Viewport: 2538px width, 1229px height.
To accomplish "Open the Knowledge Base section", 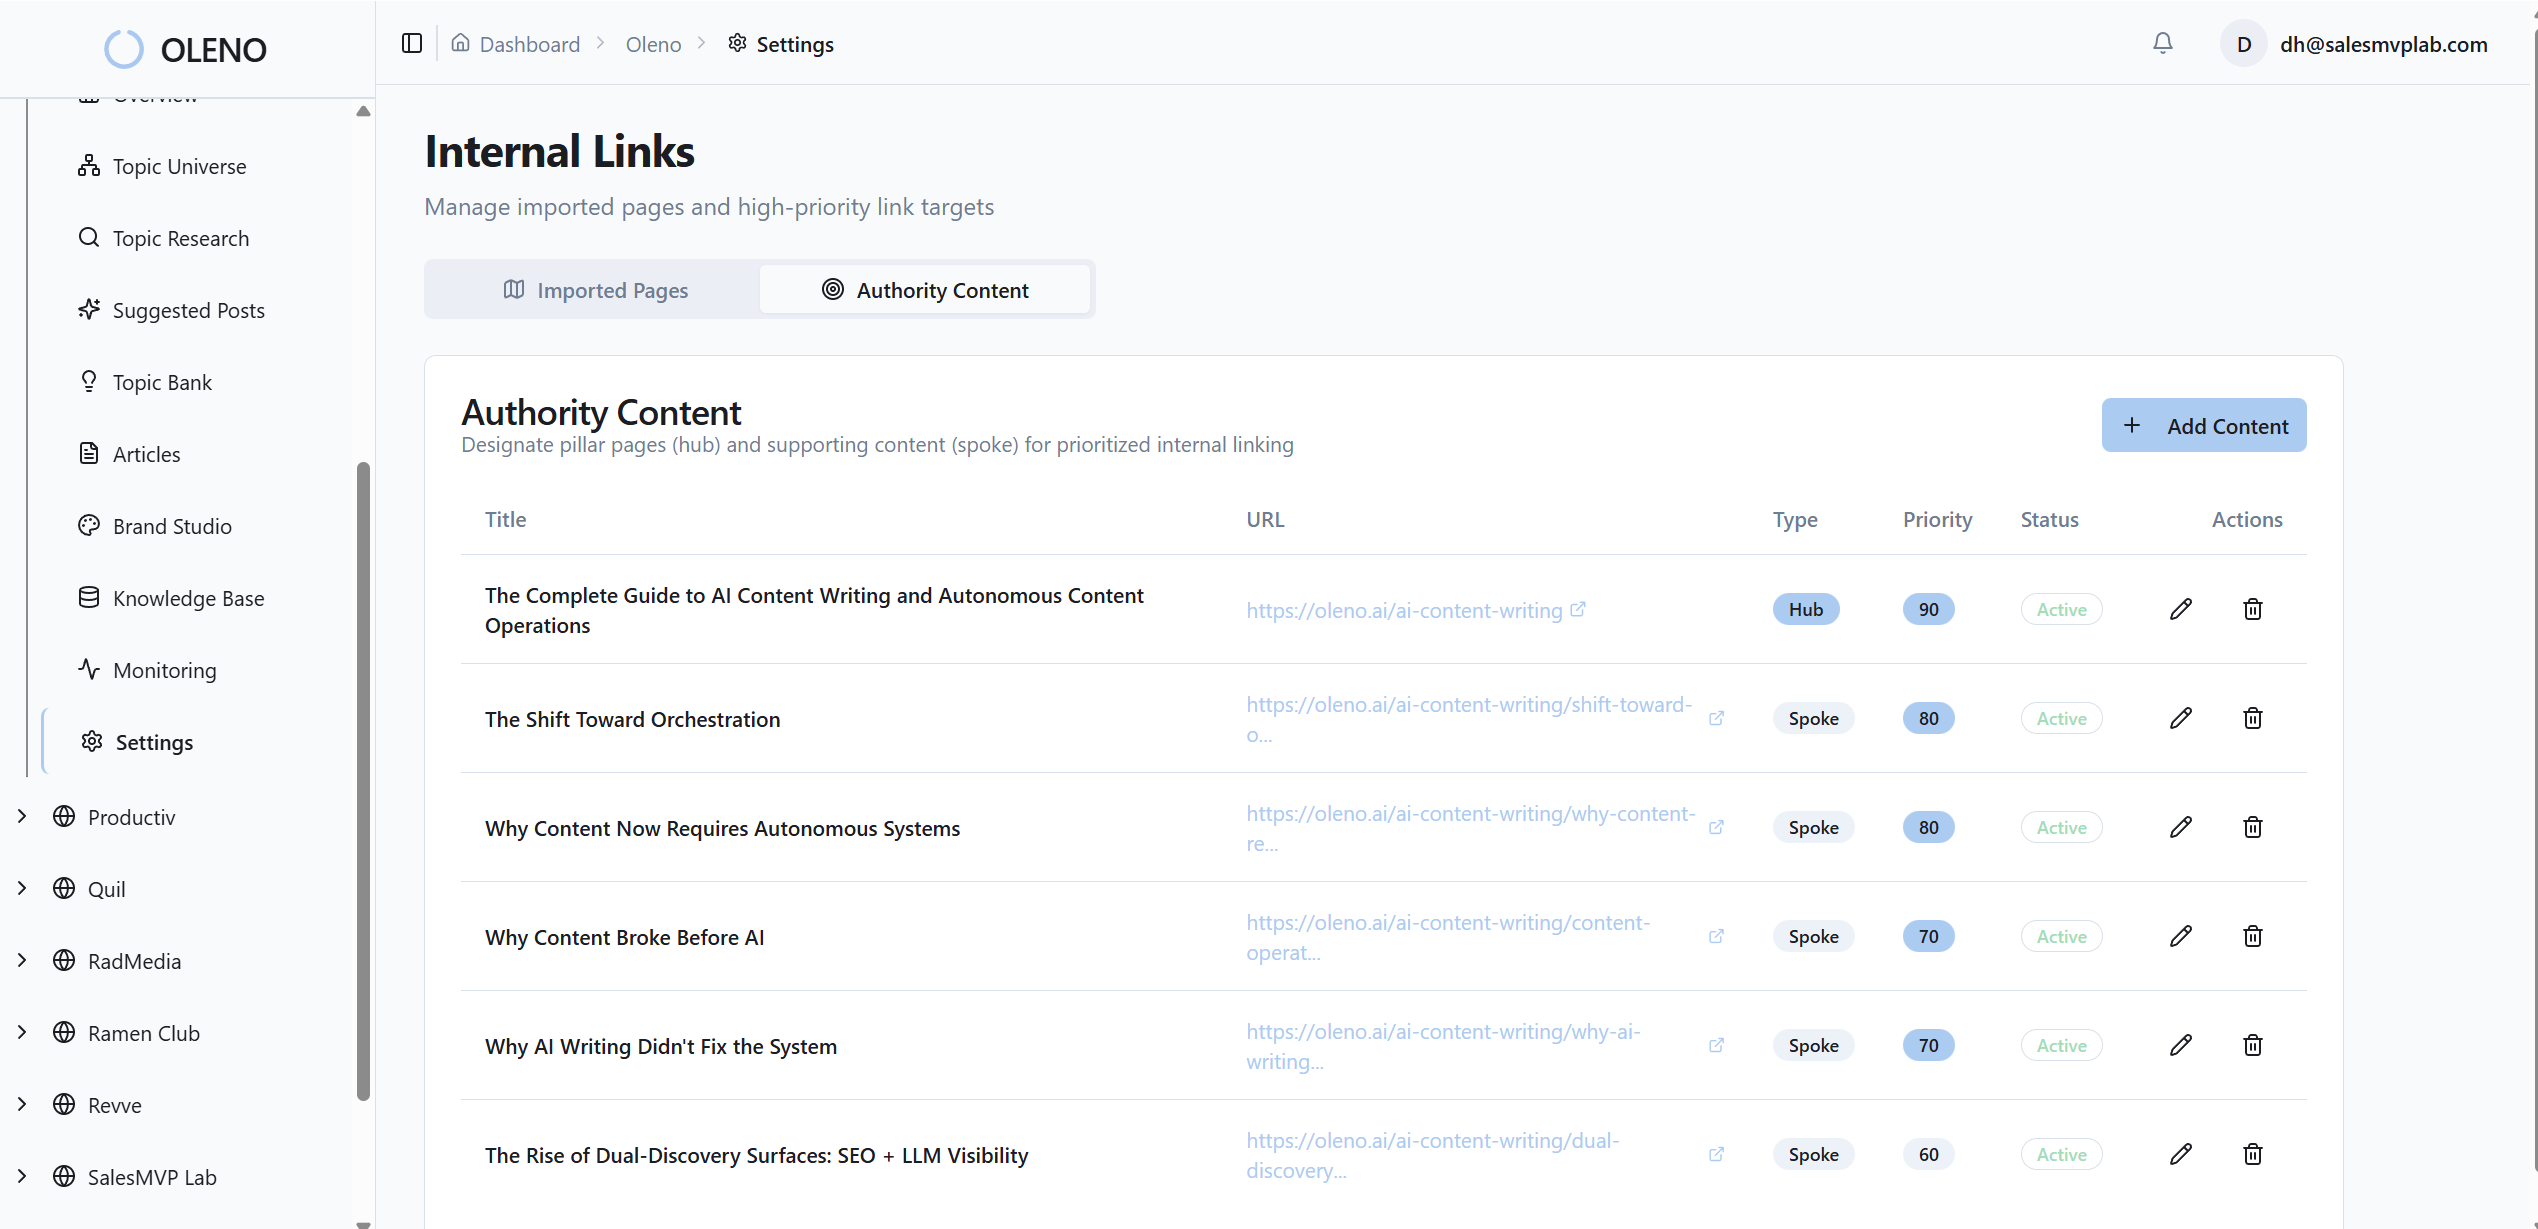I will pos(188,598).
